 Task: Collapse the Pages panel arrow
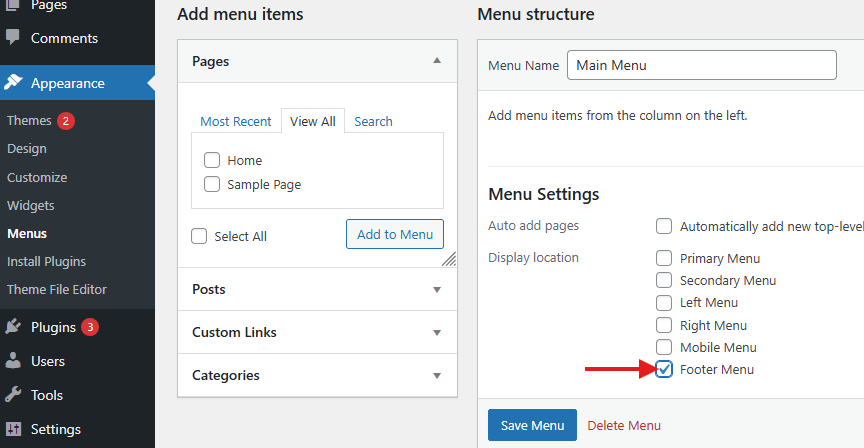[x=437, y=61]
